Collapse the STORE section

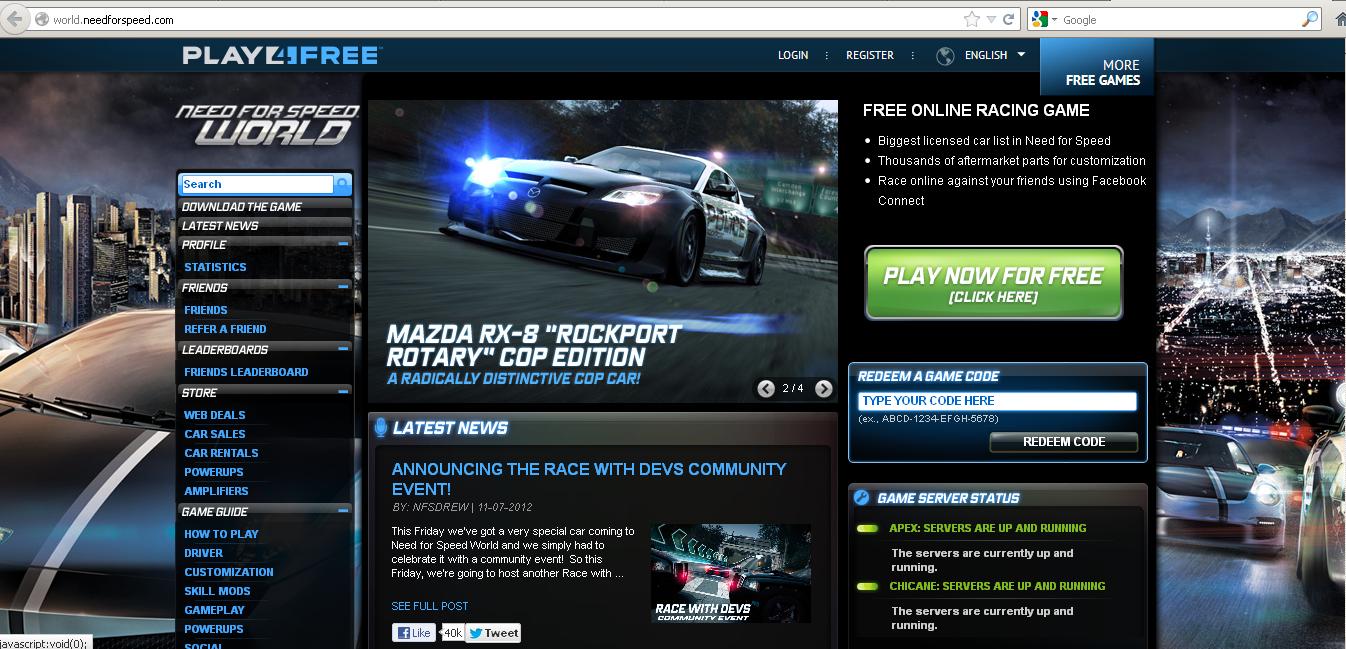(x=343, y=392)
